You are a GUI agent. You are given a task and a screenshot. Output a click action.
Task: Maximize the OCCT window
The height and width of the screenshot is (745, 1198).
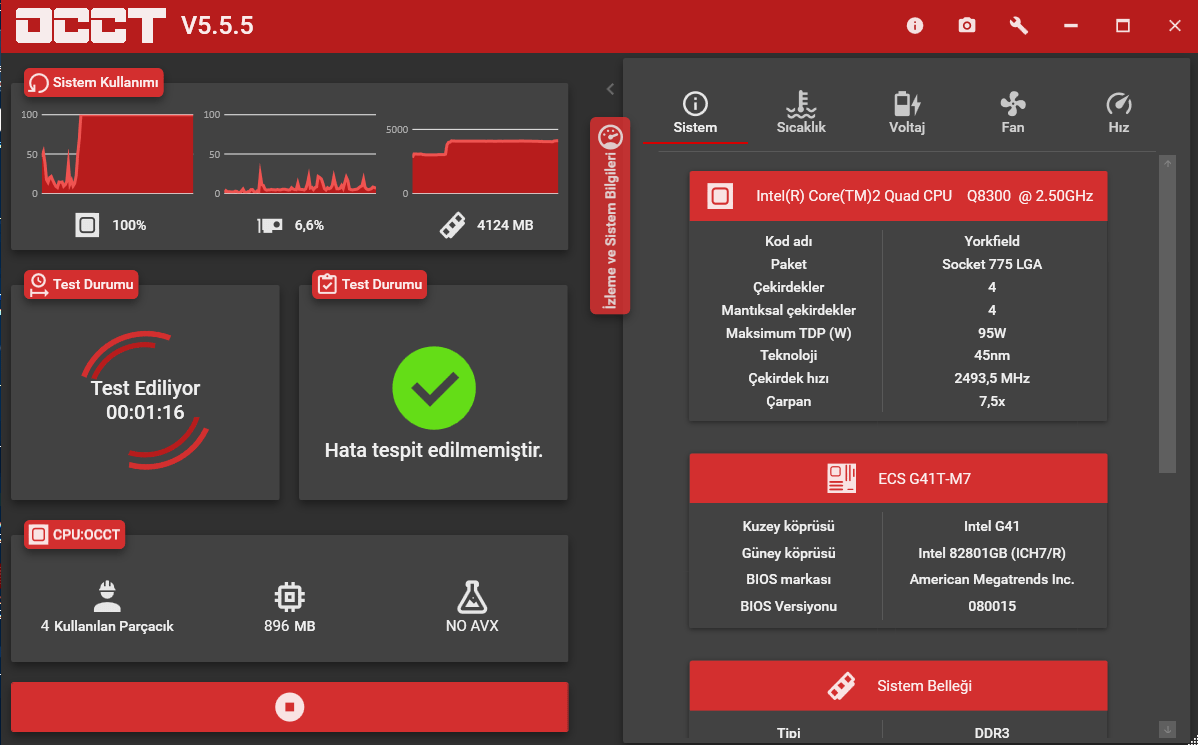click(1122, 25)
